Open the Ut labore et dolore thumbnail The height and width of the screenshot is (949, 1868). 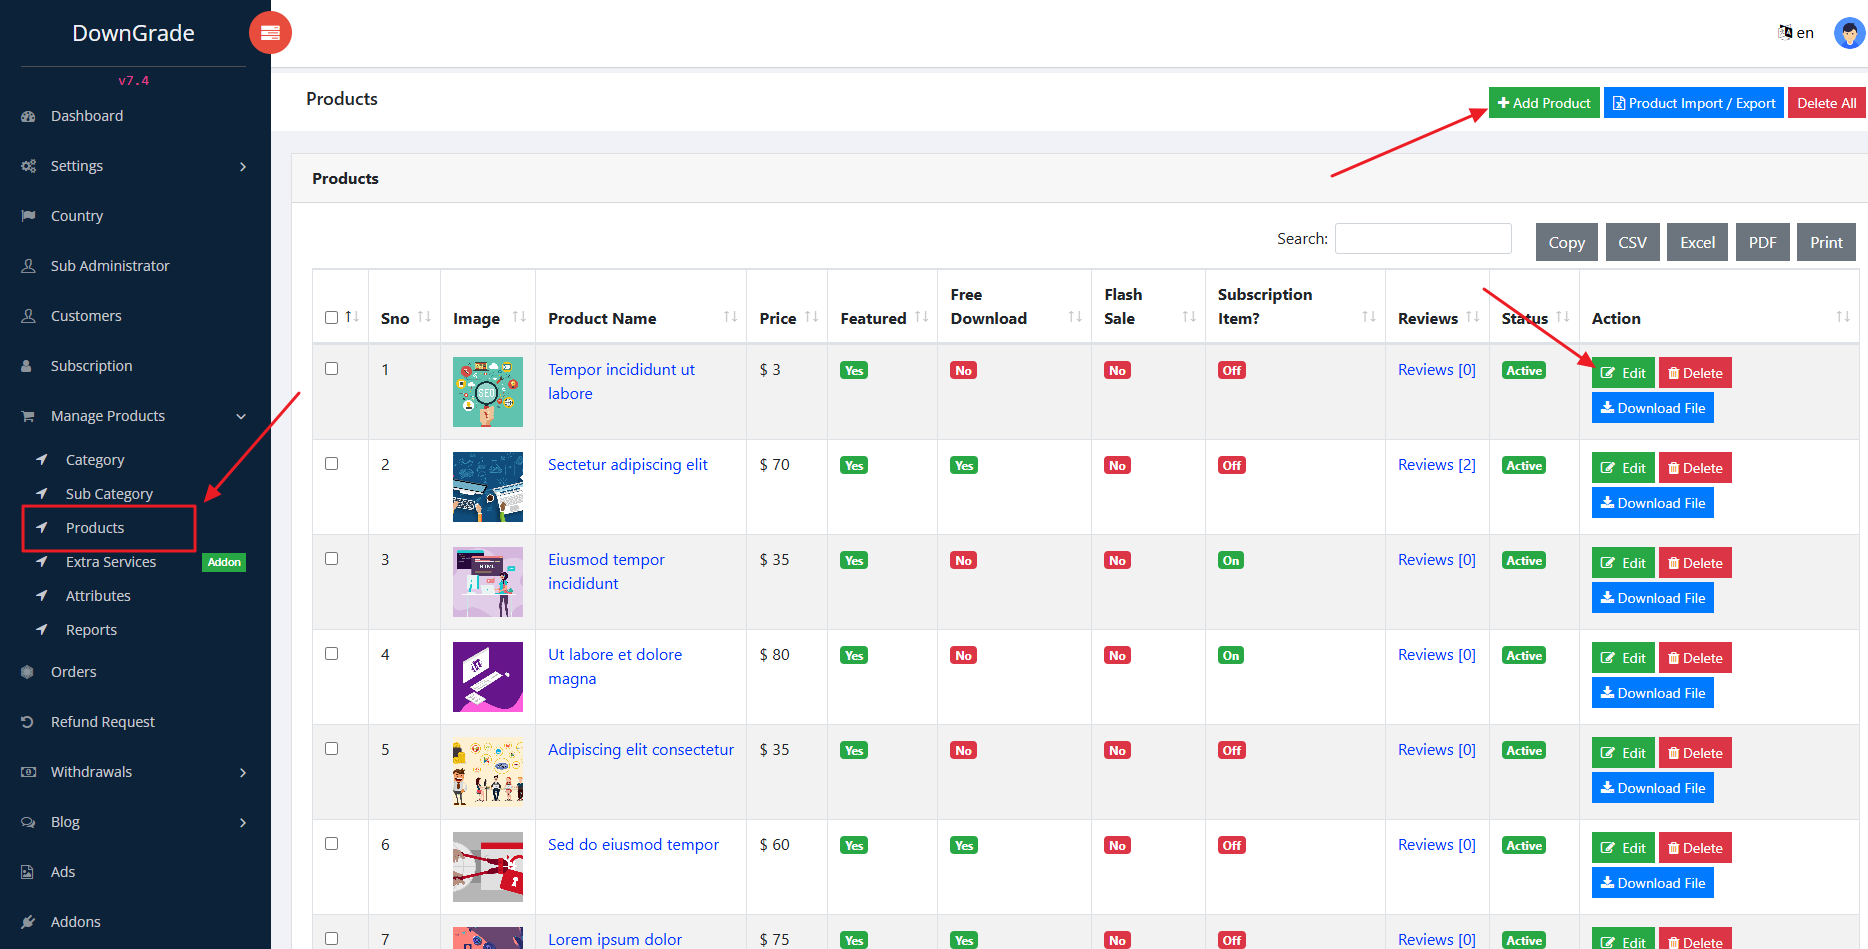488,677
